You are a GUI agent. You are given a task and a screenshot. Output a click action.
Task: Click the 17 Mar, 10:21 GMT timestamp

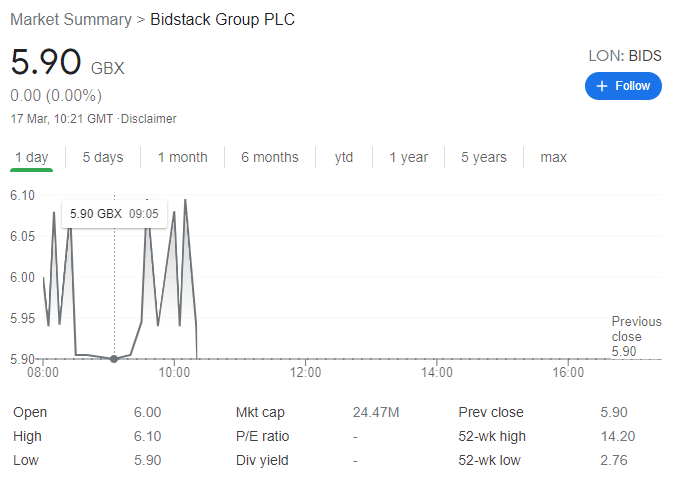[x=62, y=119]
